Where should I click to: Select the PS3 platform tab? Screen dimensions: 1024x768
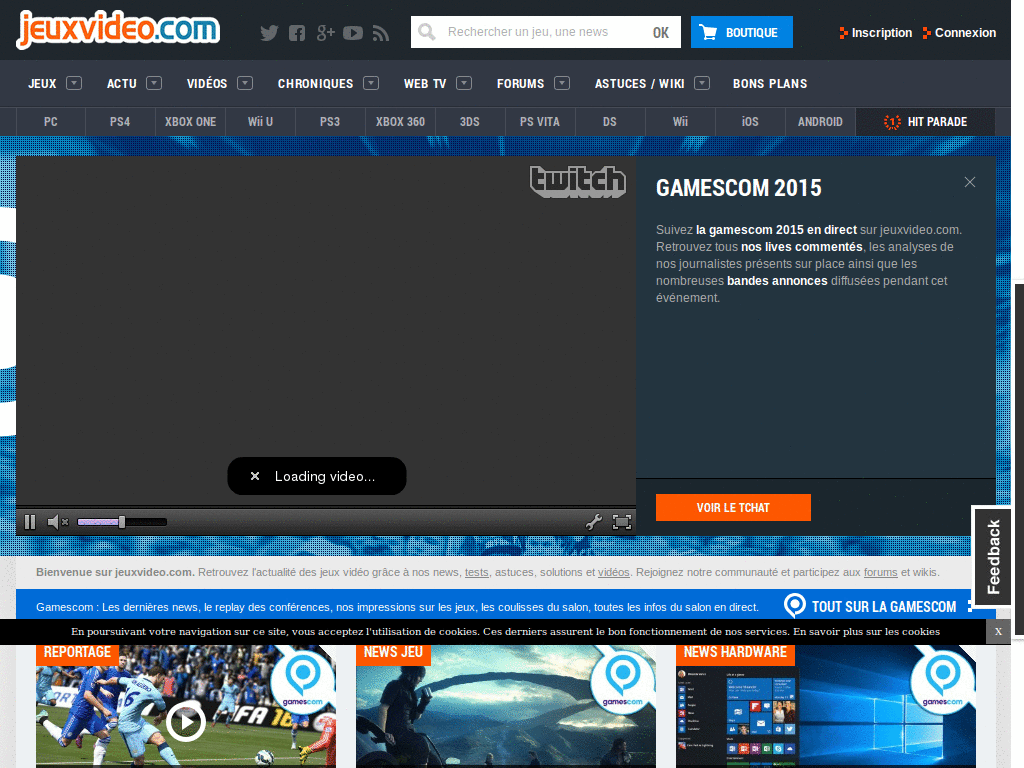(x=330, y=121)
